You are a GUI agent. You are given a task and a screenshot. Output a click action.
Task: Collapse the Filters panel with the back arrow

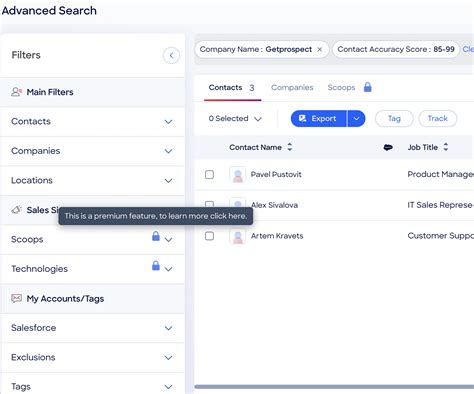pyautogui.click(x=171, y=55)
